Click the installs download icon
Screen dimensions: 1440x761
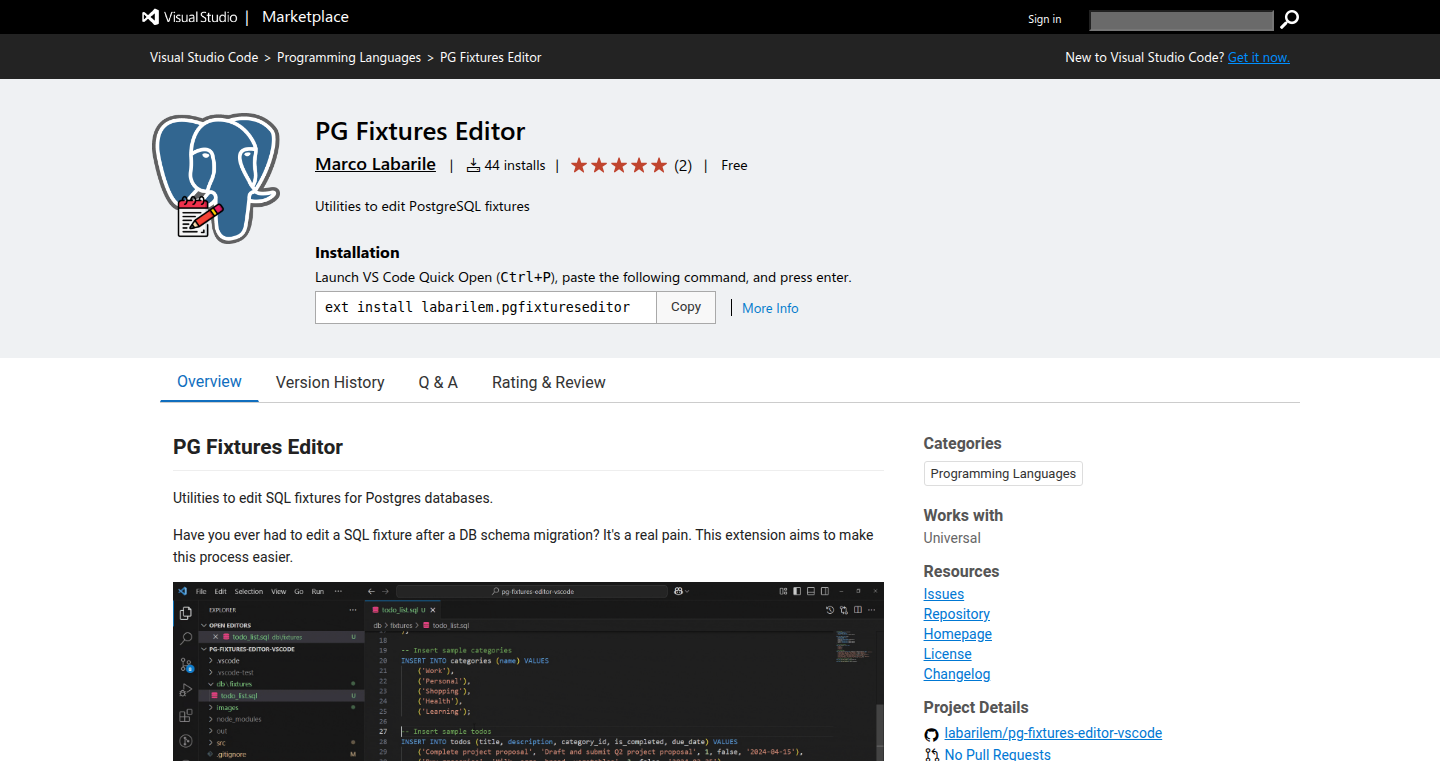pos(474,165)
